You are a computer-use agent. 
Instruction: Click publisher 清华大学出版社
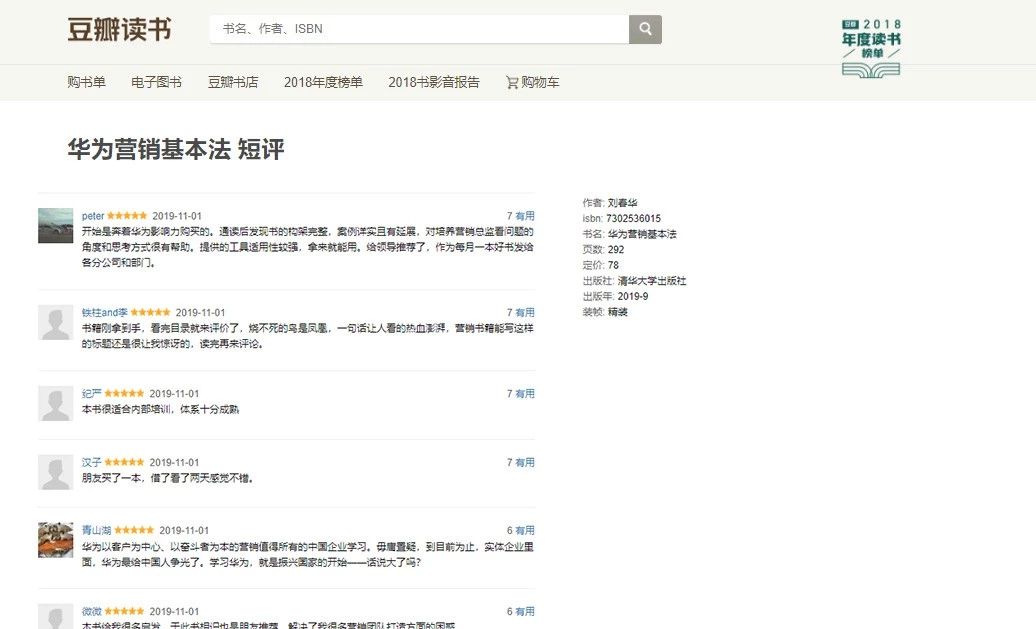[x=651, y=281]
